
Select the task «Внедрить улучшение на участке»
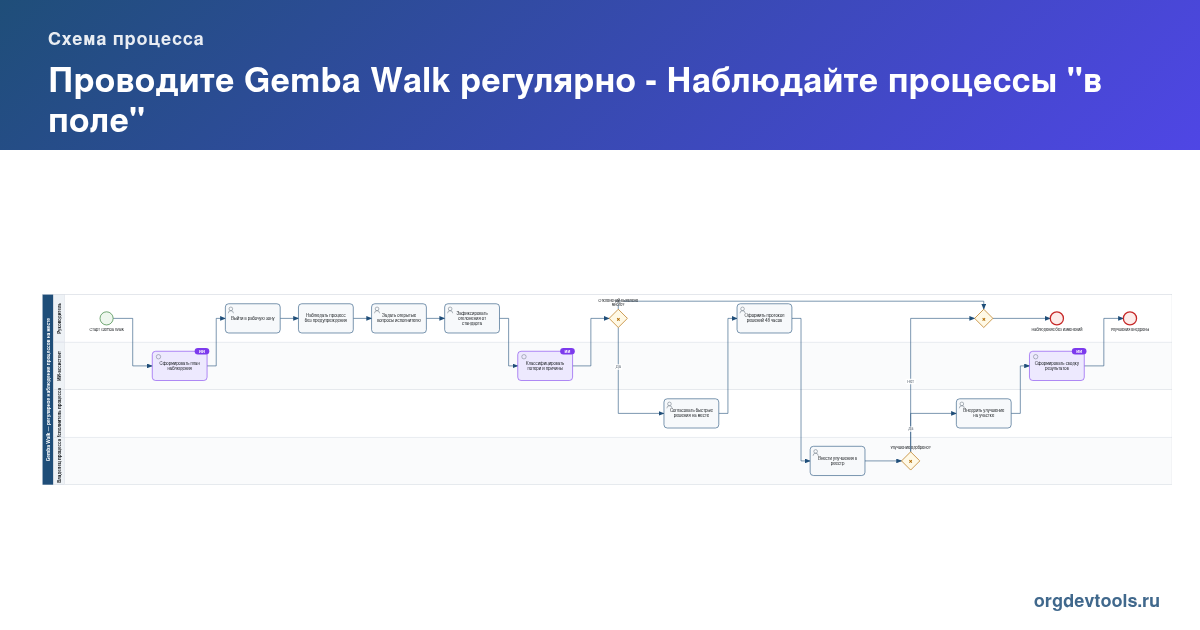point(983,413)
